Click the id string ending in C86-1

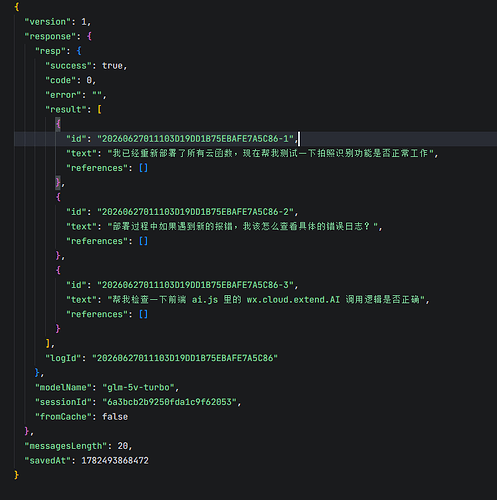195,139
